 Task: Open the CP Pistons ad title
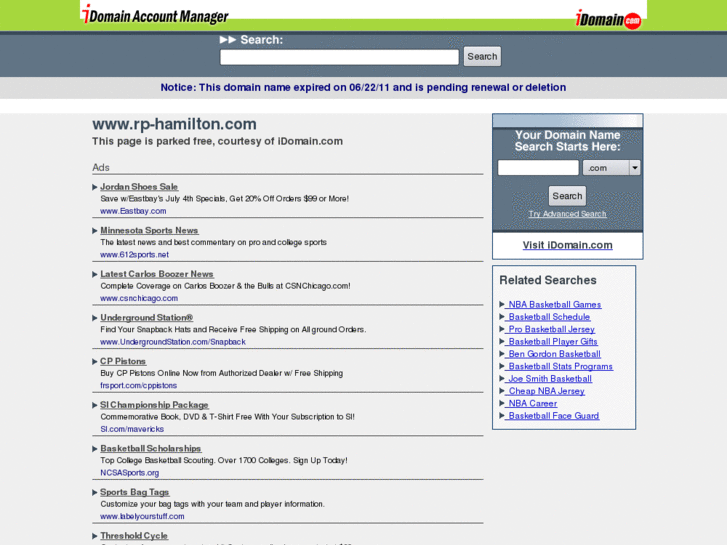(x=123, y=361)
